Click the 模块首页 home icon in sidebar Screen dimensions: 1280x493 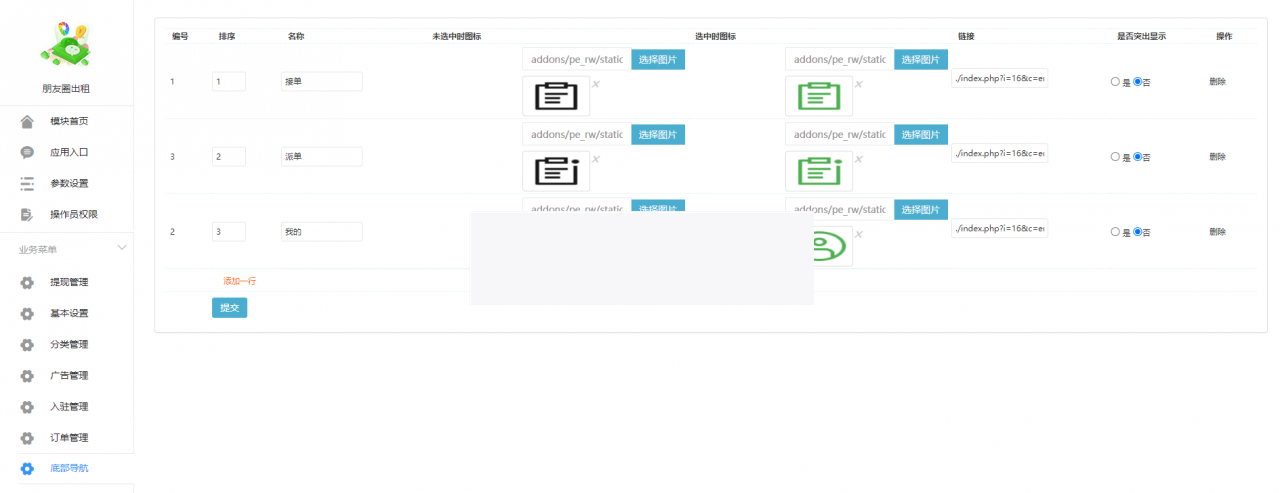27,121
